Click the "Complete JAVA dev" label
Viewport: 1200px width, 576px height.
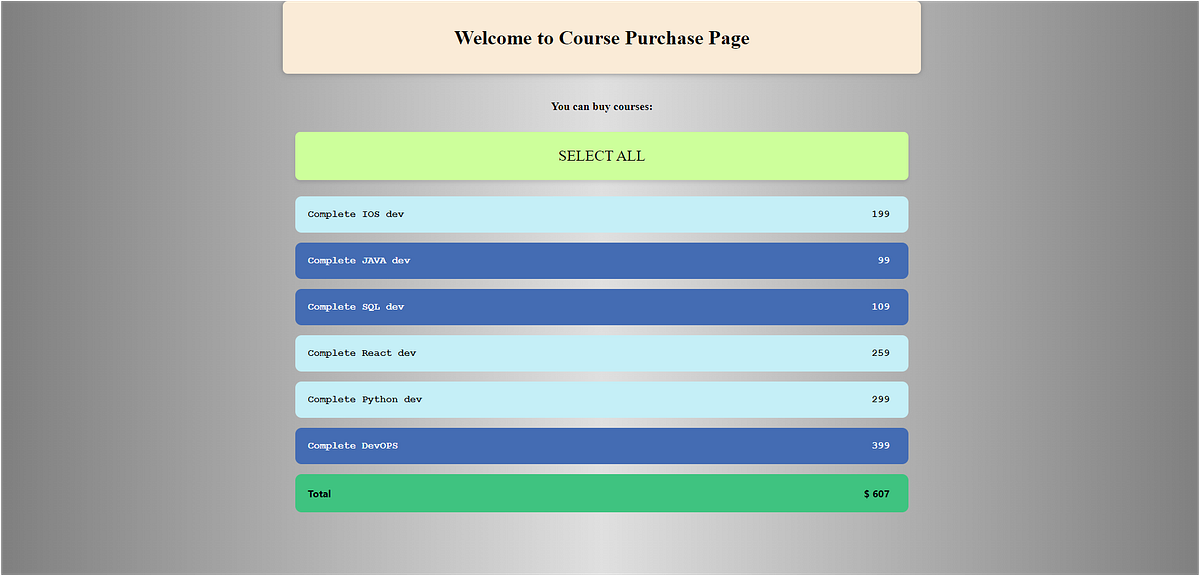pyautogui.click(x=359, y=260)
